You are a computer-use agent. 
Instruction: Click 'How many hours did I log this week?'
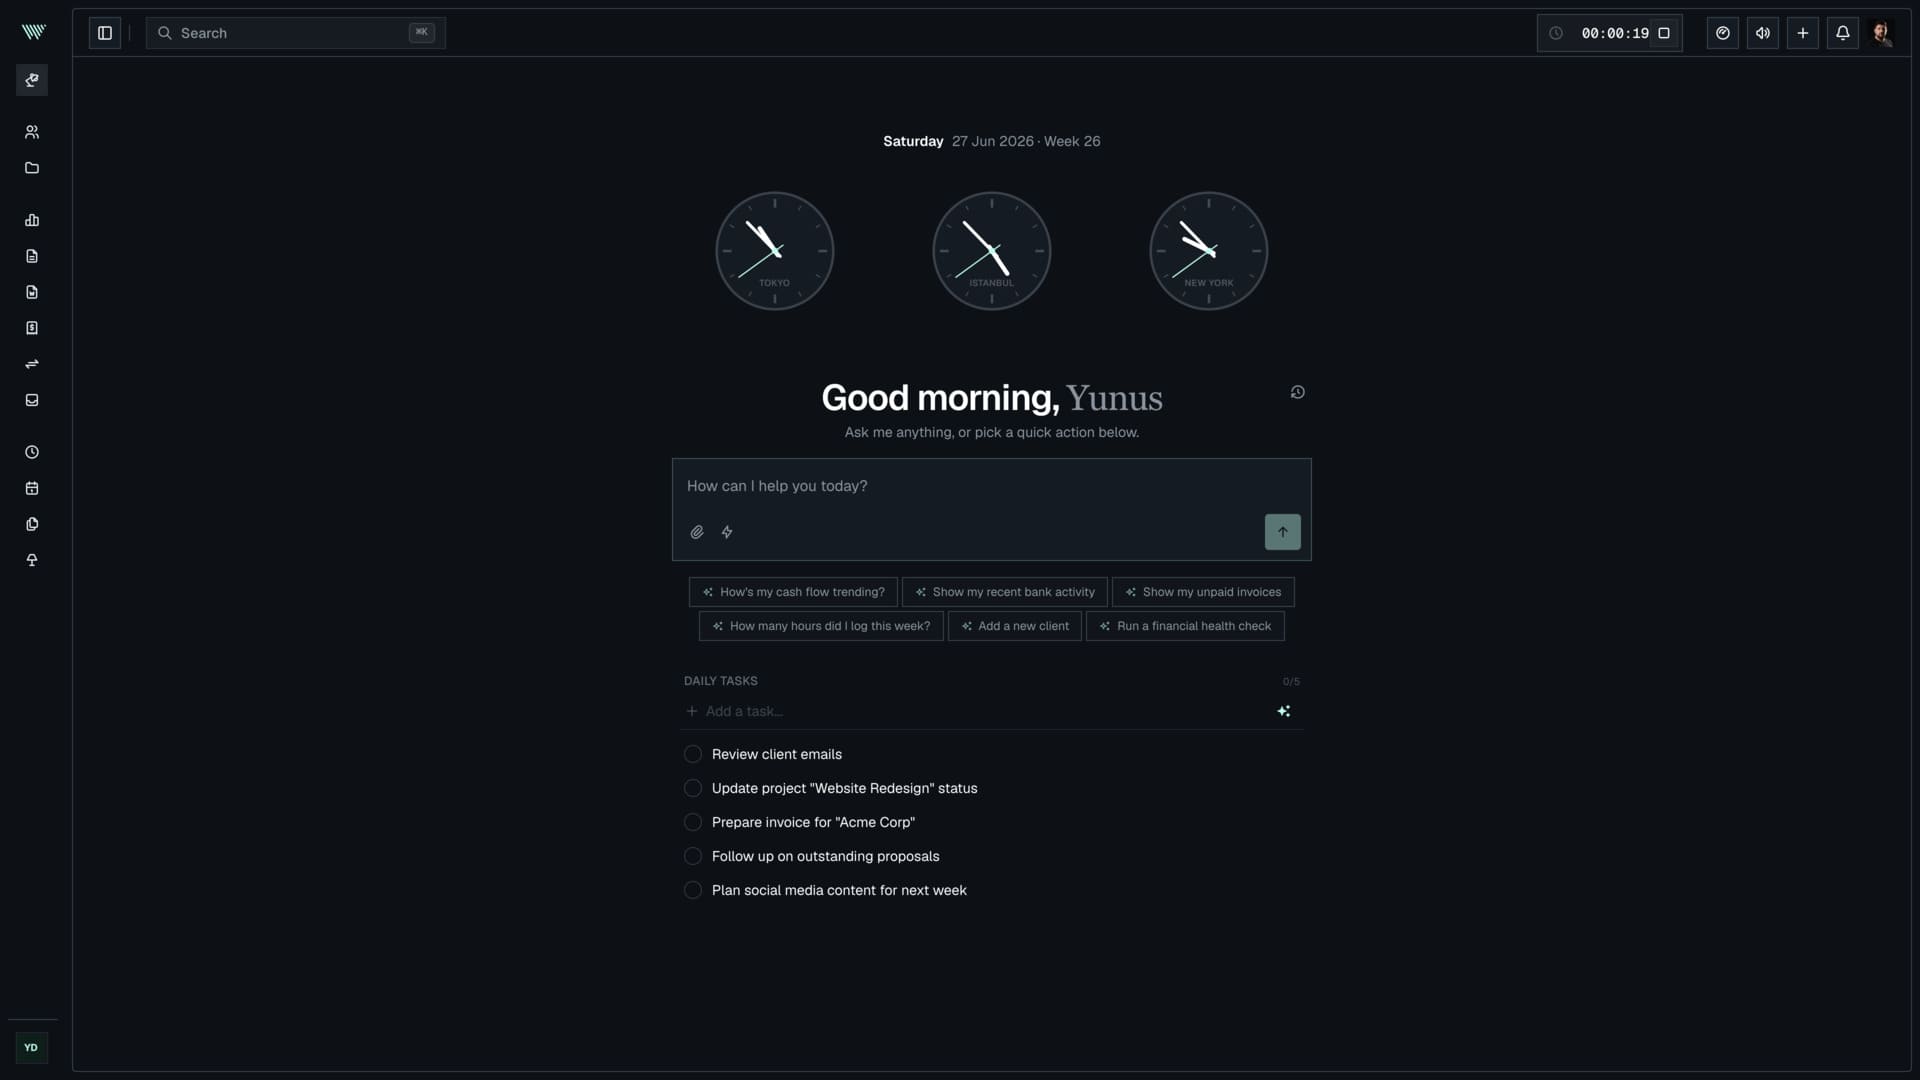[x=821, y=626]
